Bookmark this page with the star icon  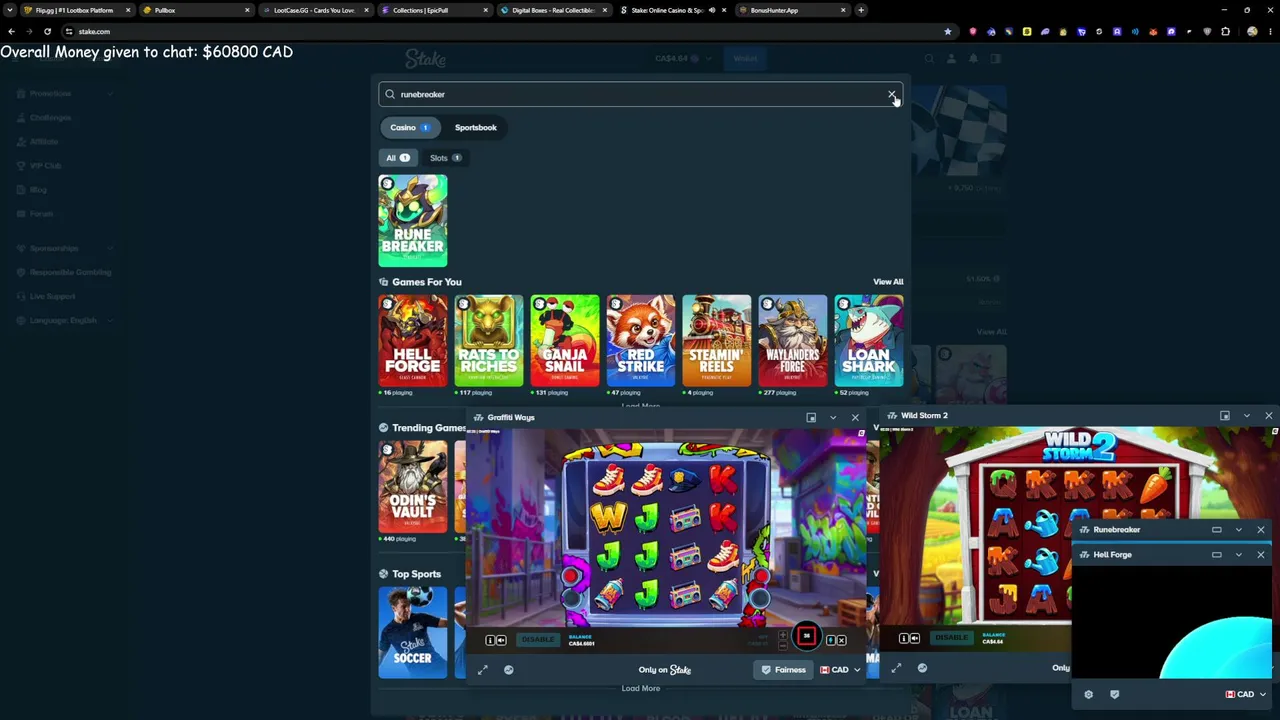pyautogui.click(x=948, y=31)
